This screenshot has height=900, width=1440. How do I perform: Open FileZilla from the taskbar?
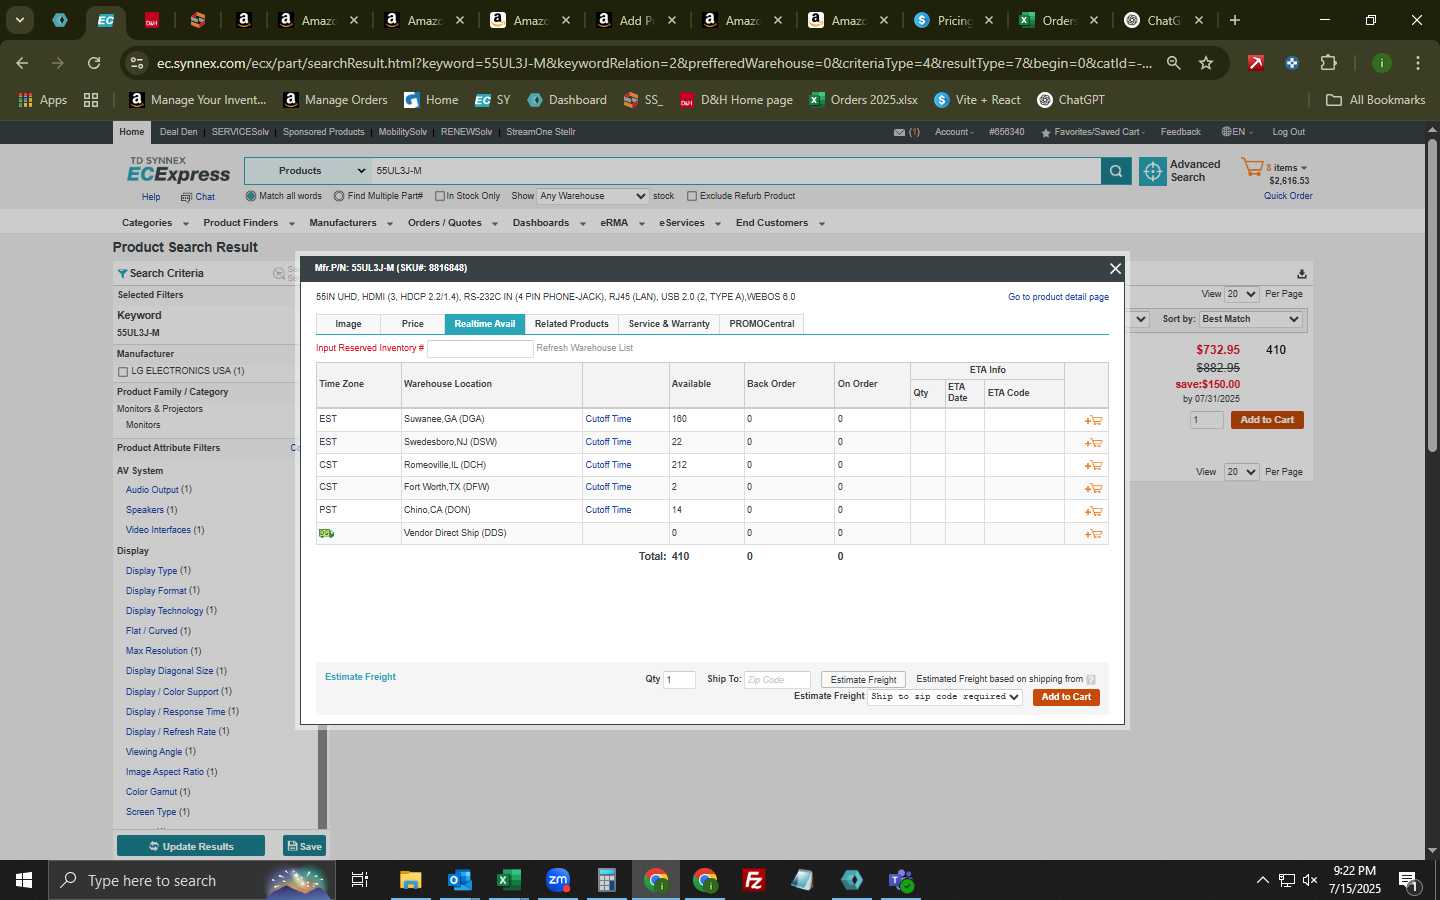click(x=754, y=880)
